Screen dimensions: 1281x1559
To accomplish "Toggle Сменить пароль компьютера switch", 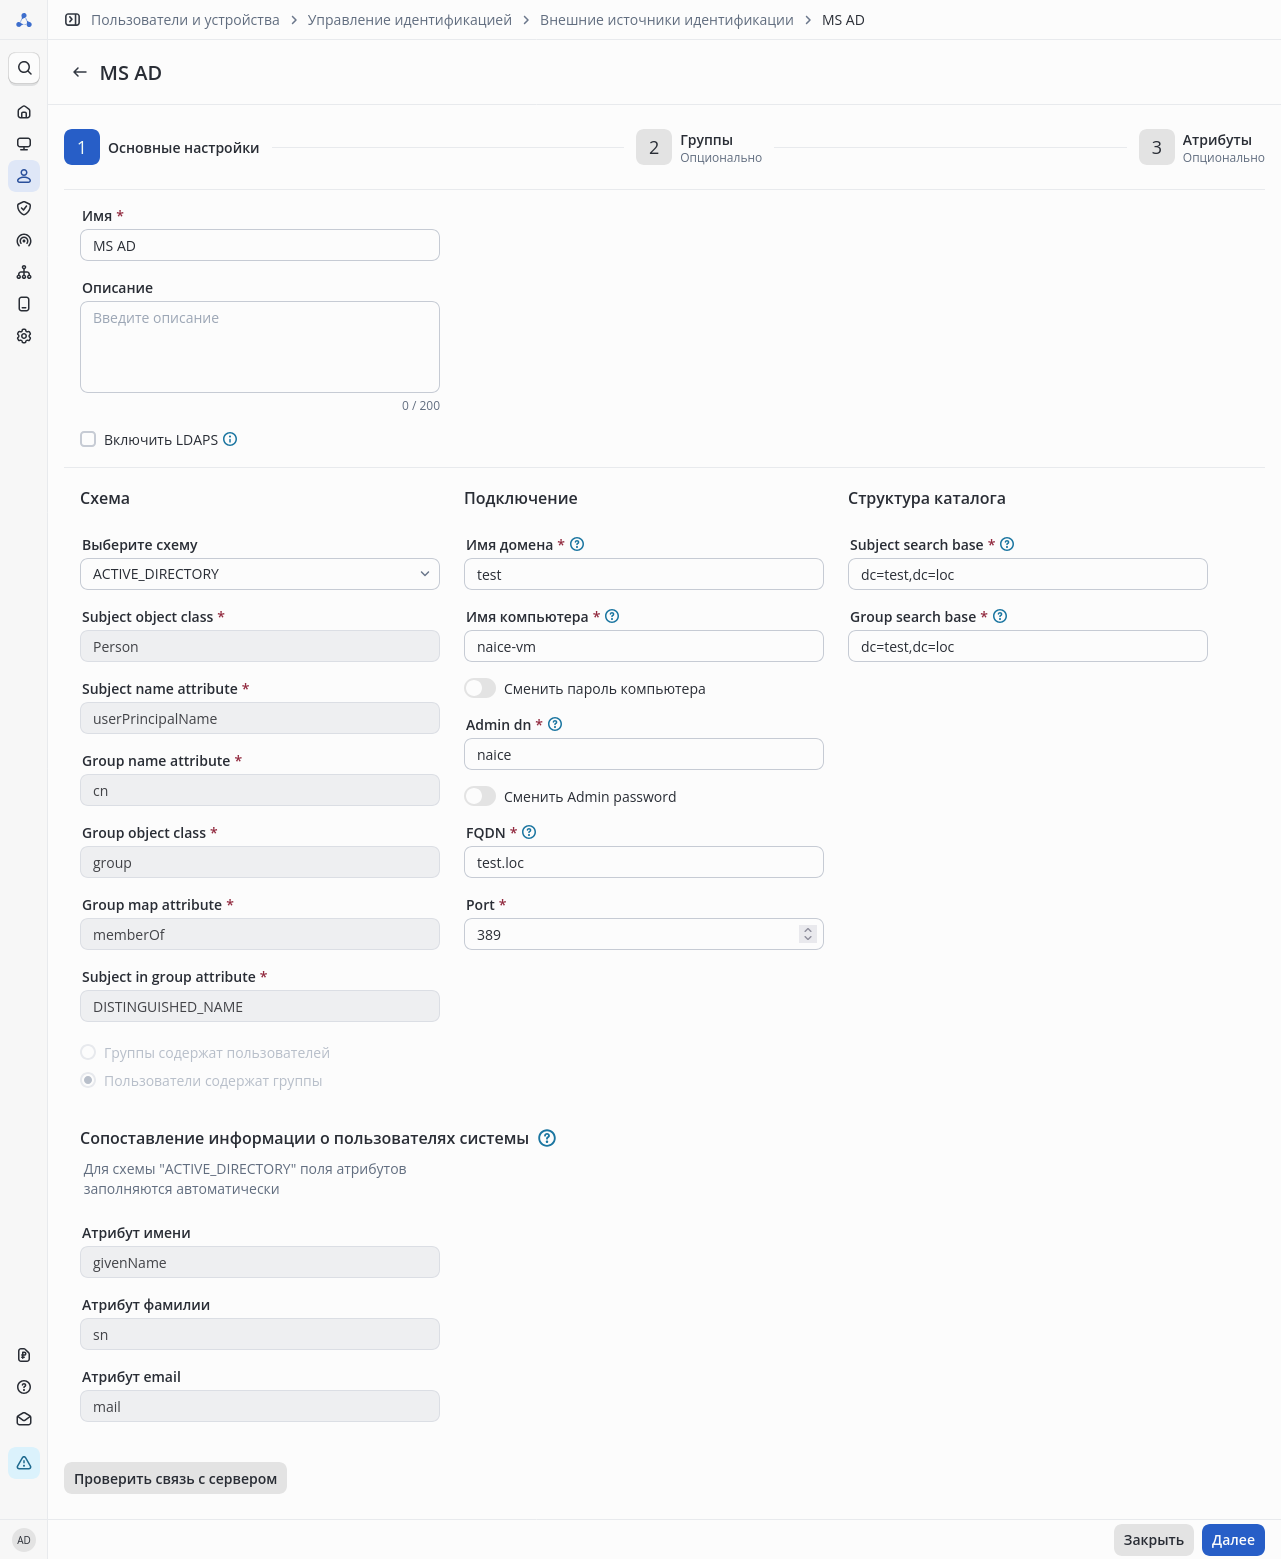I will click(x=480, y=688).
